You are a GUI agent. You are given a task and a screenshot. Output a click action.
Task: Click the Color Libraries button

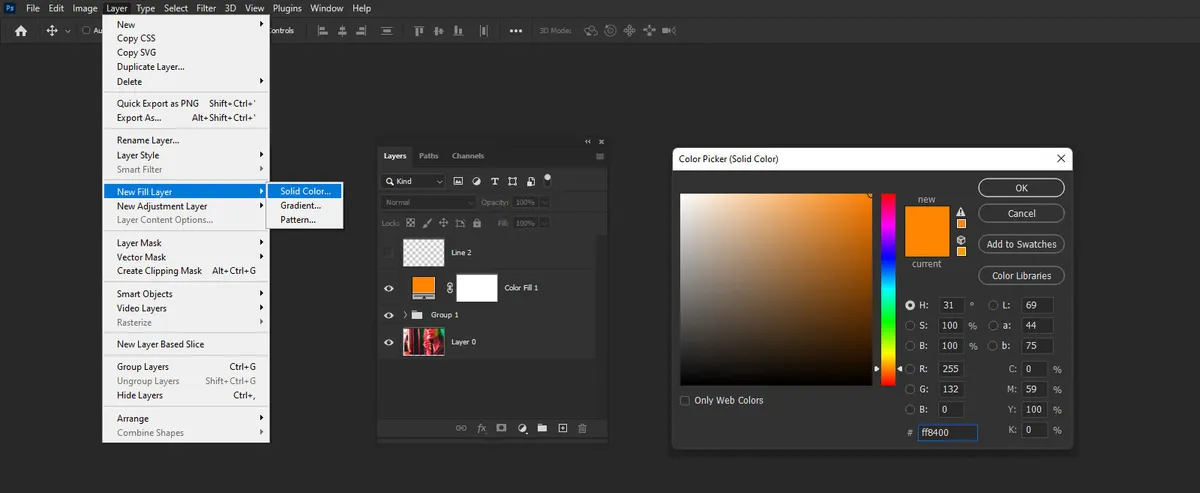coord(1021,275)
